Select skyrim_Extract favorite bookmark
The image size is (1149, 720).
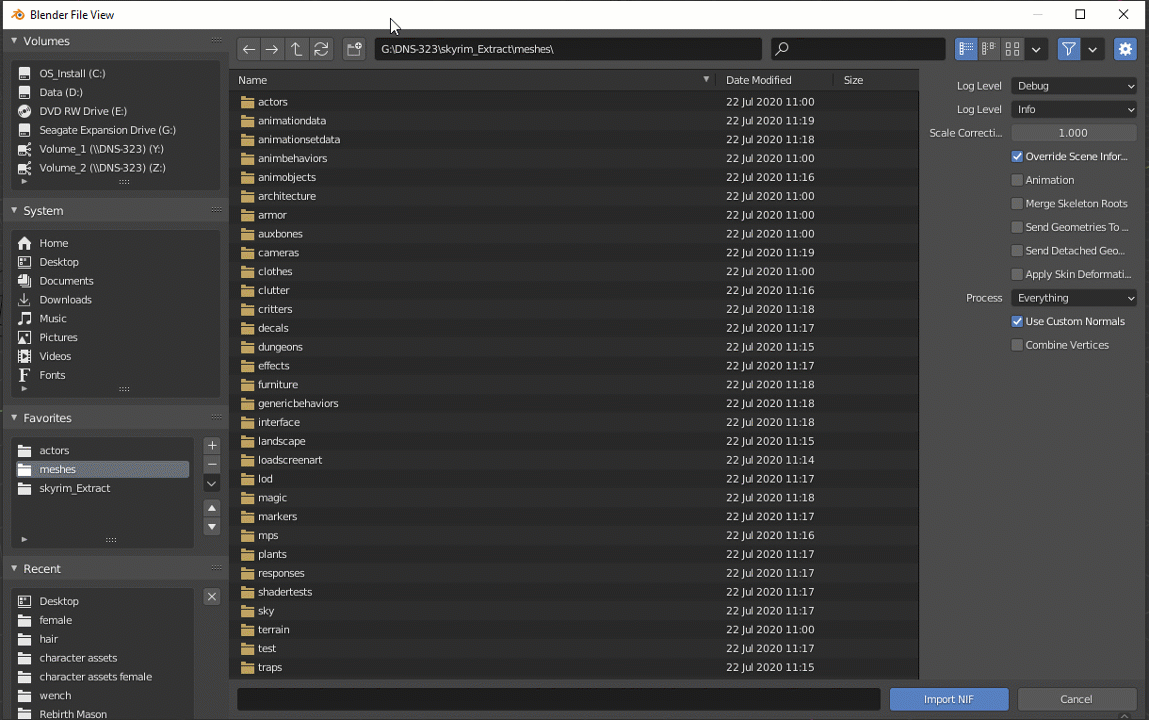pyautogui.click(x=103, y=489)
